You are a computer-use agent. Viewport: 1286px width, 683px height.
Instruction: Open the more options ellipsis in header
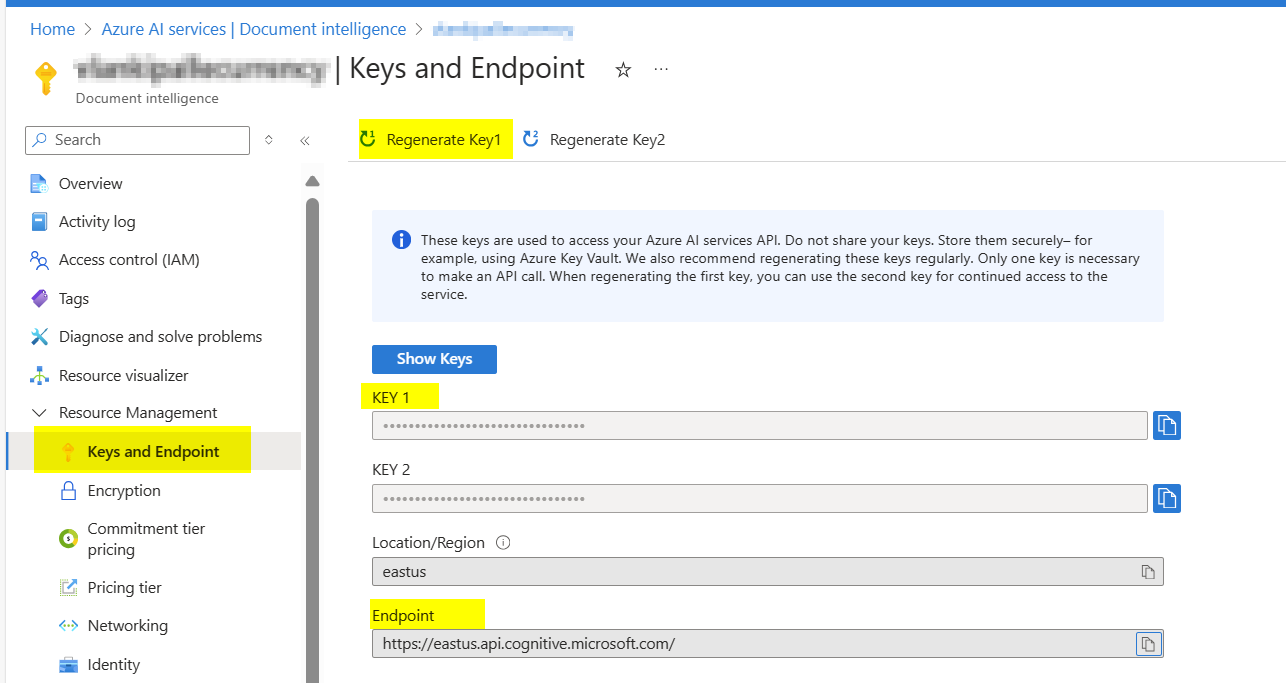(x=661, y=69)
